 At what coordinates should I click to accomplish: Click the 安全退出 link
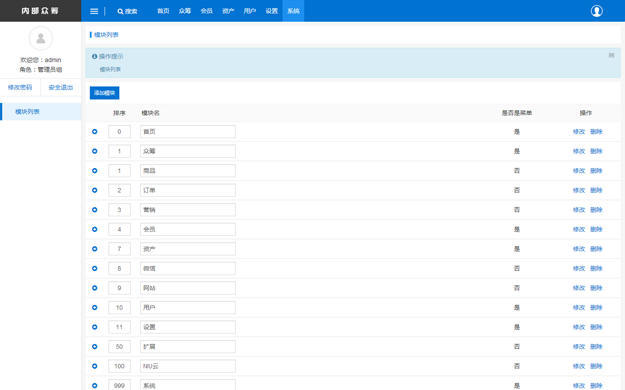(61, 87)
